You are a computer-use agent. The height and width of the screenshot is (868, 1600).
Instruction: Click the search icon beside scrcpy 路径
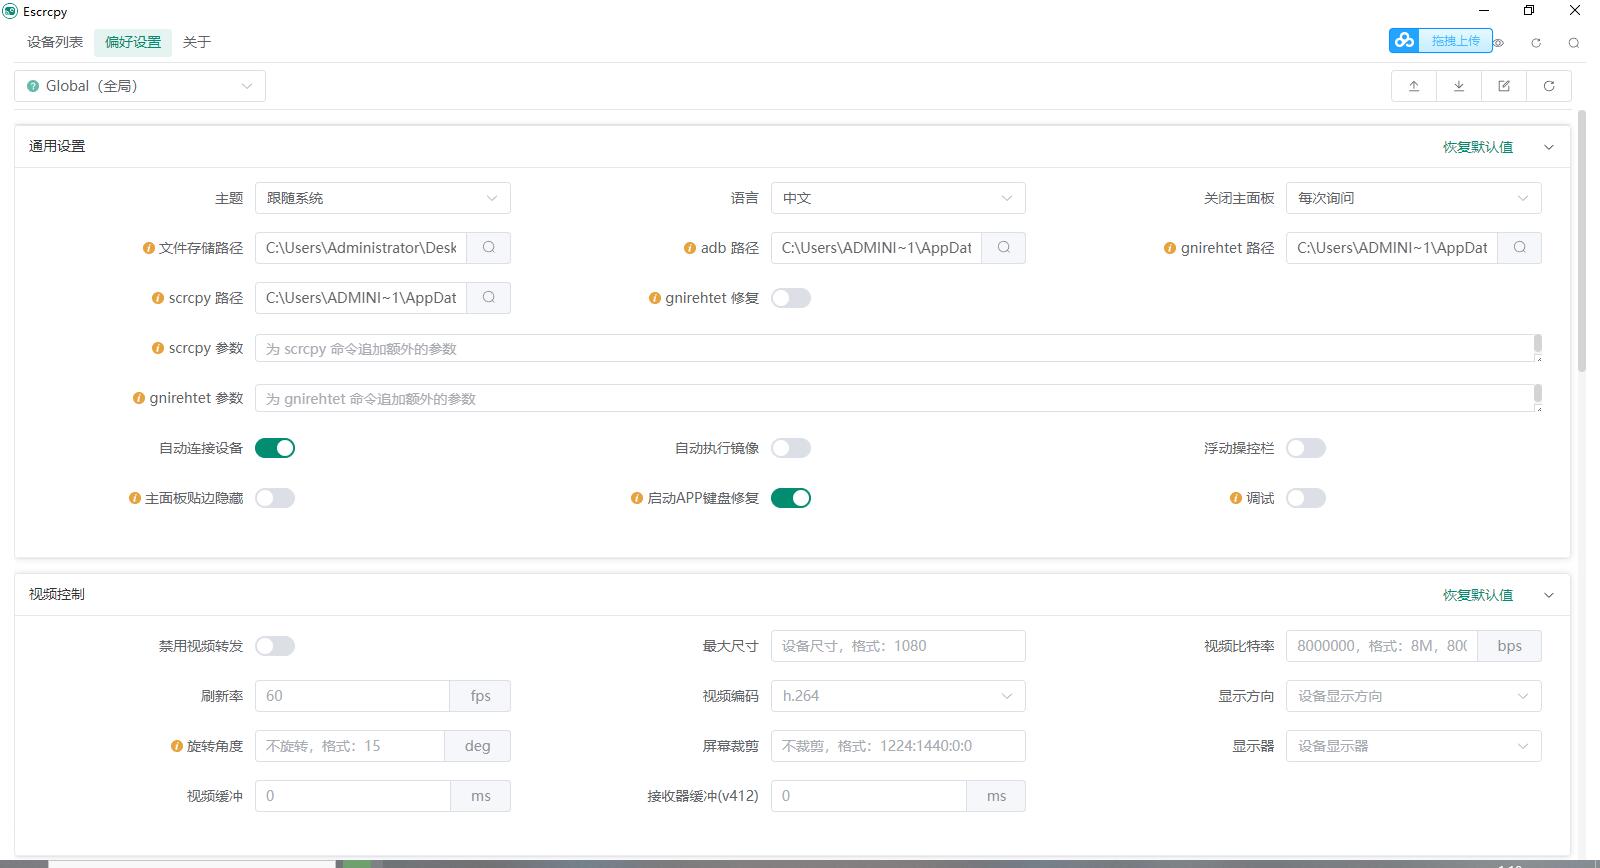click(x=488, y=298)
